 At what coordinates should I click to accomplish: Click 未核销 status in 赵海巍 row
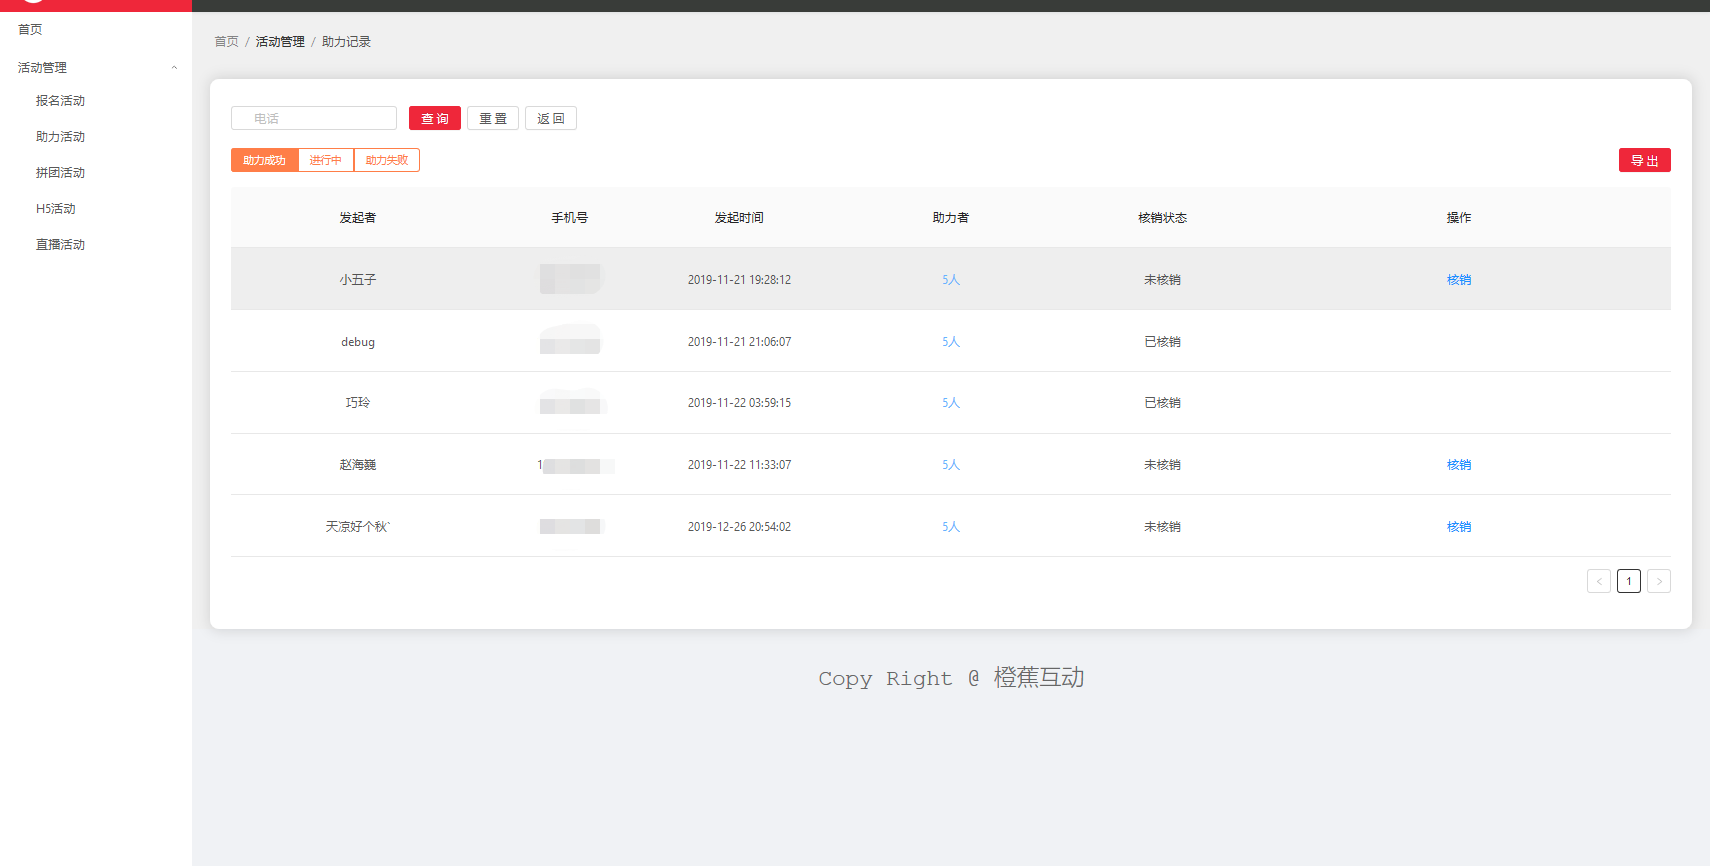pos(1163,465)
